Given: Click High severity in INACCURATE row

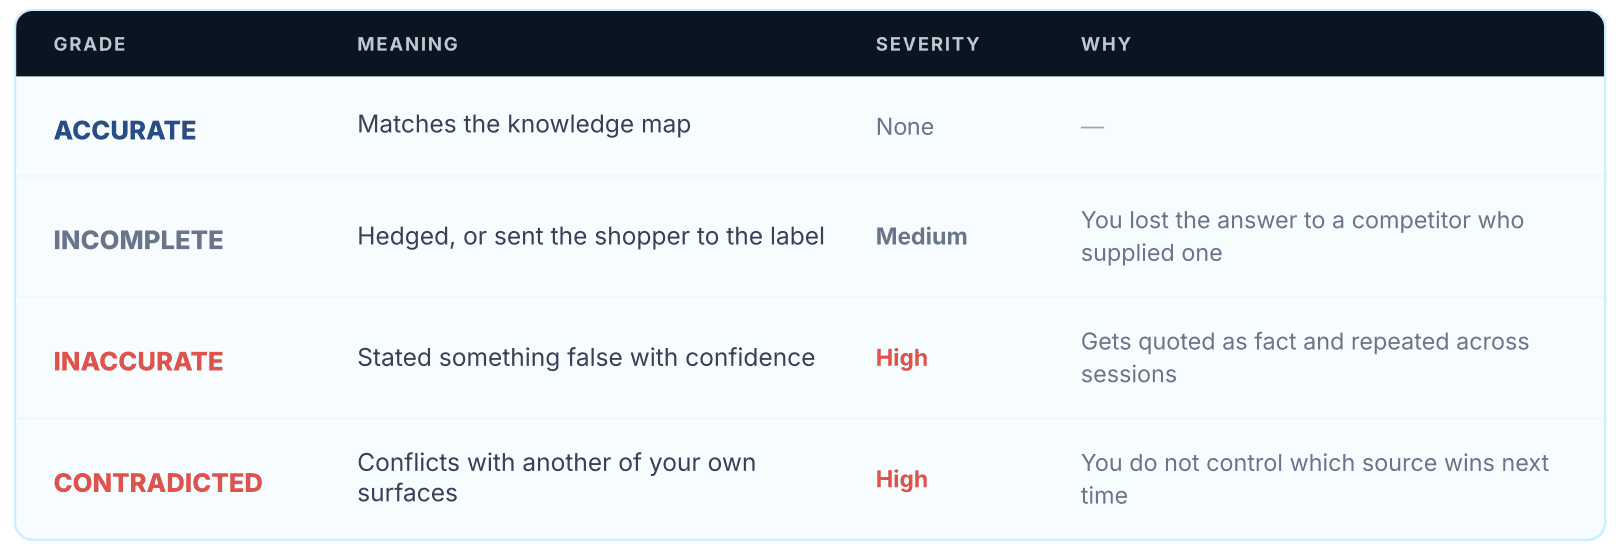Looking at the screenshot, I should pyautogui.click(x=902, y=358).
